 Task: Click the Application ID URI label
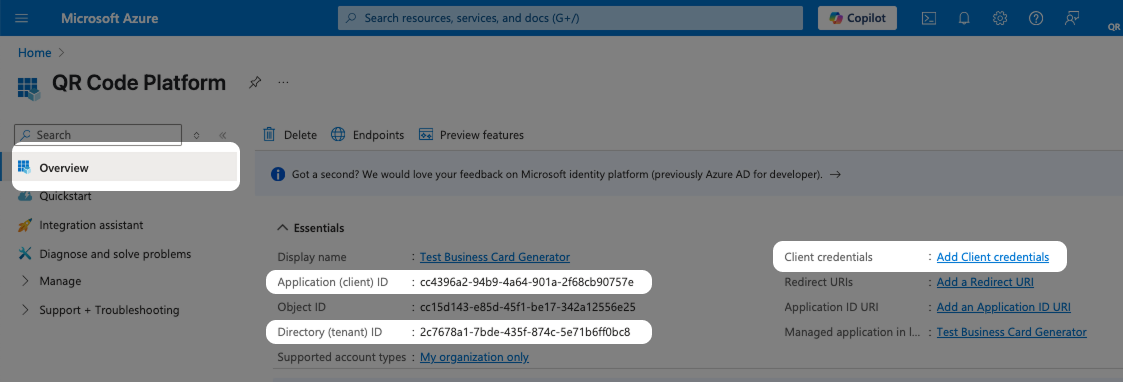pyautogui.click(x=832, y=307)
